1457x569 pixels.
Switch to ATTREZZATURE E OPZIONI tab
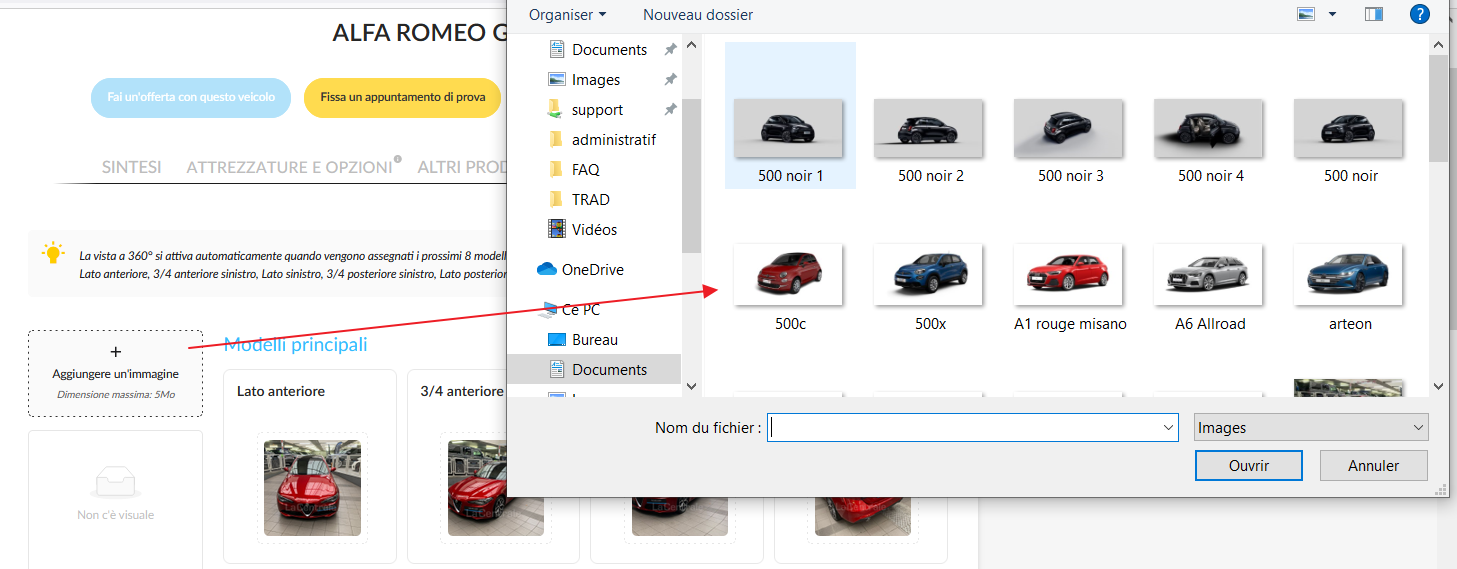tap(290, 167)
